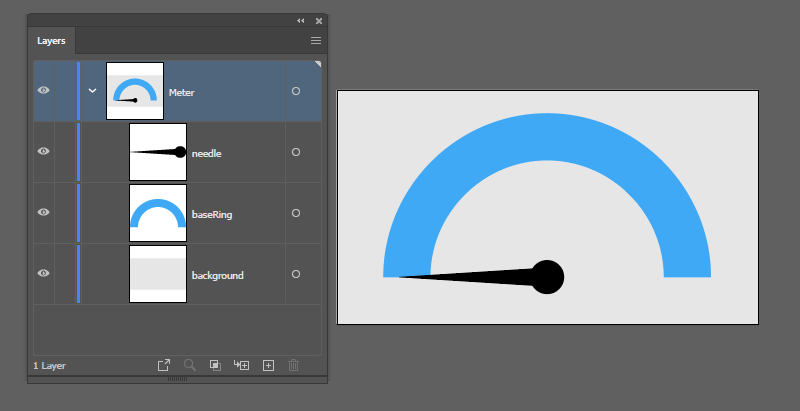Collapse the panel with the double-arrow icon
Screen dimensions: 800x411
pyautogui.click(x=301, y=21)
